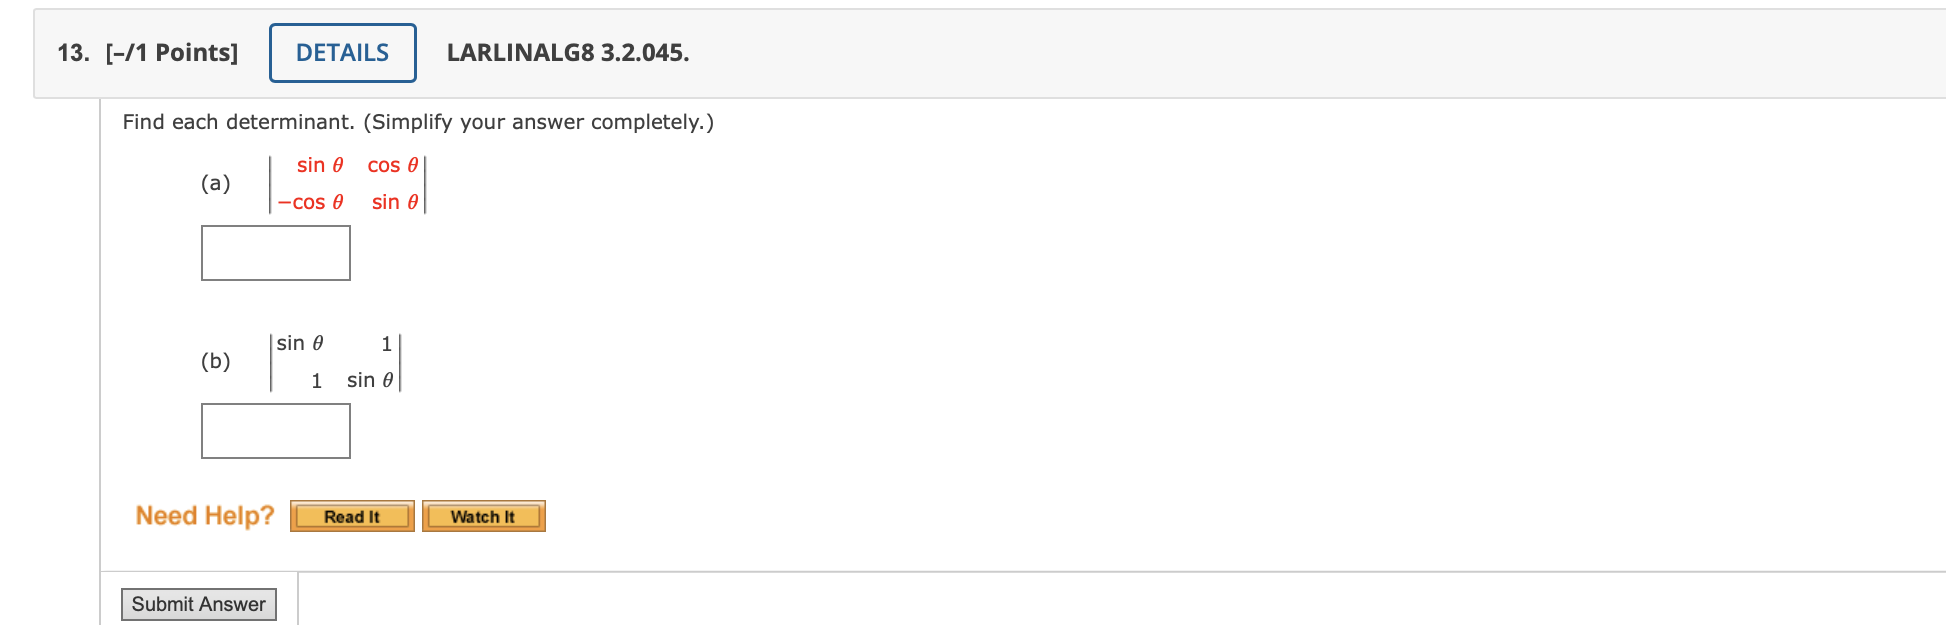The height and width of the screenshot is (625, 1946).
Task: Click the determinant matrix in part (b)
Action: tap(335, 361)
